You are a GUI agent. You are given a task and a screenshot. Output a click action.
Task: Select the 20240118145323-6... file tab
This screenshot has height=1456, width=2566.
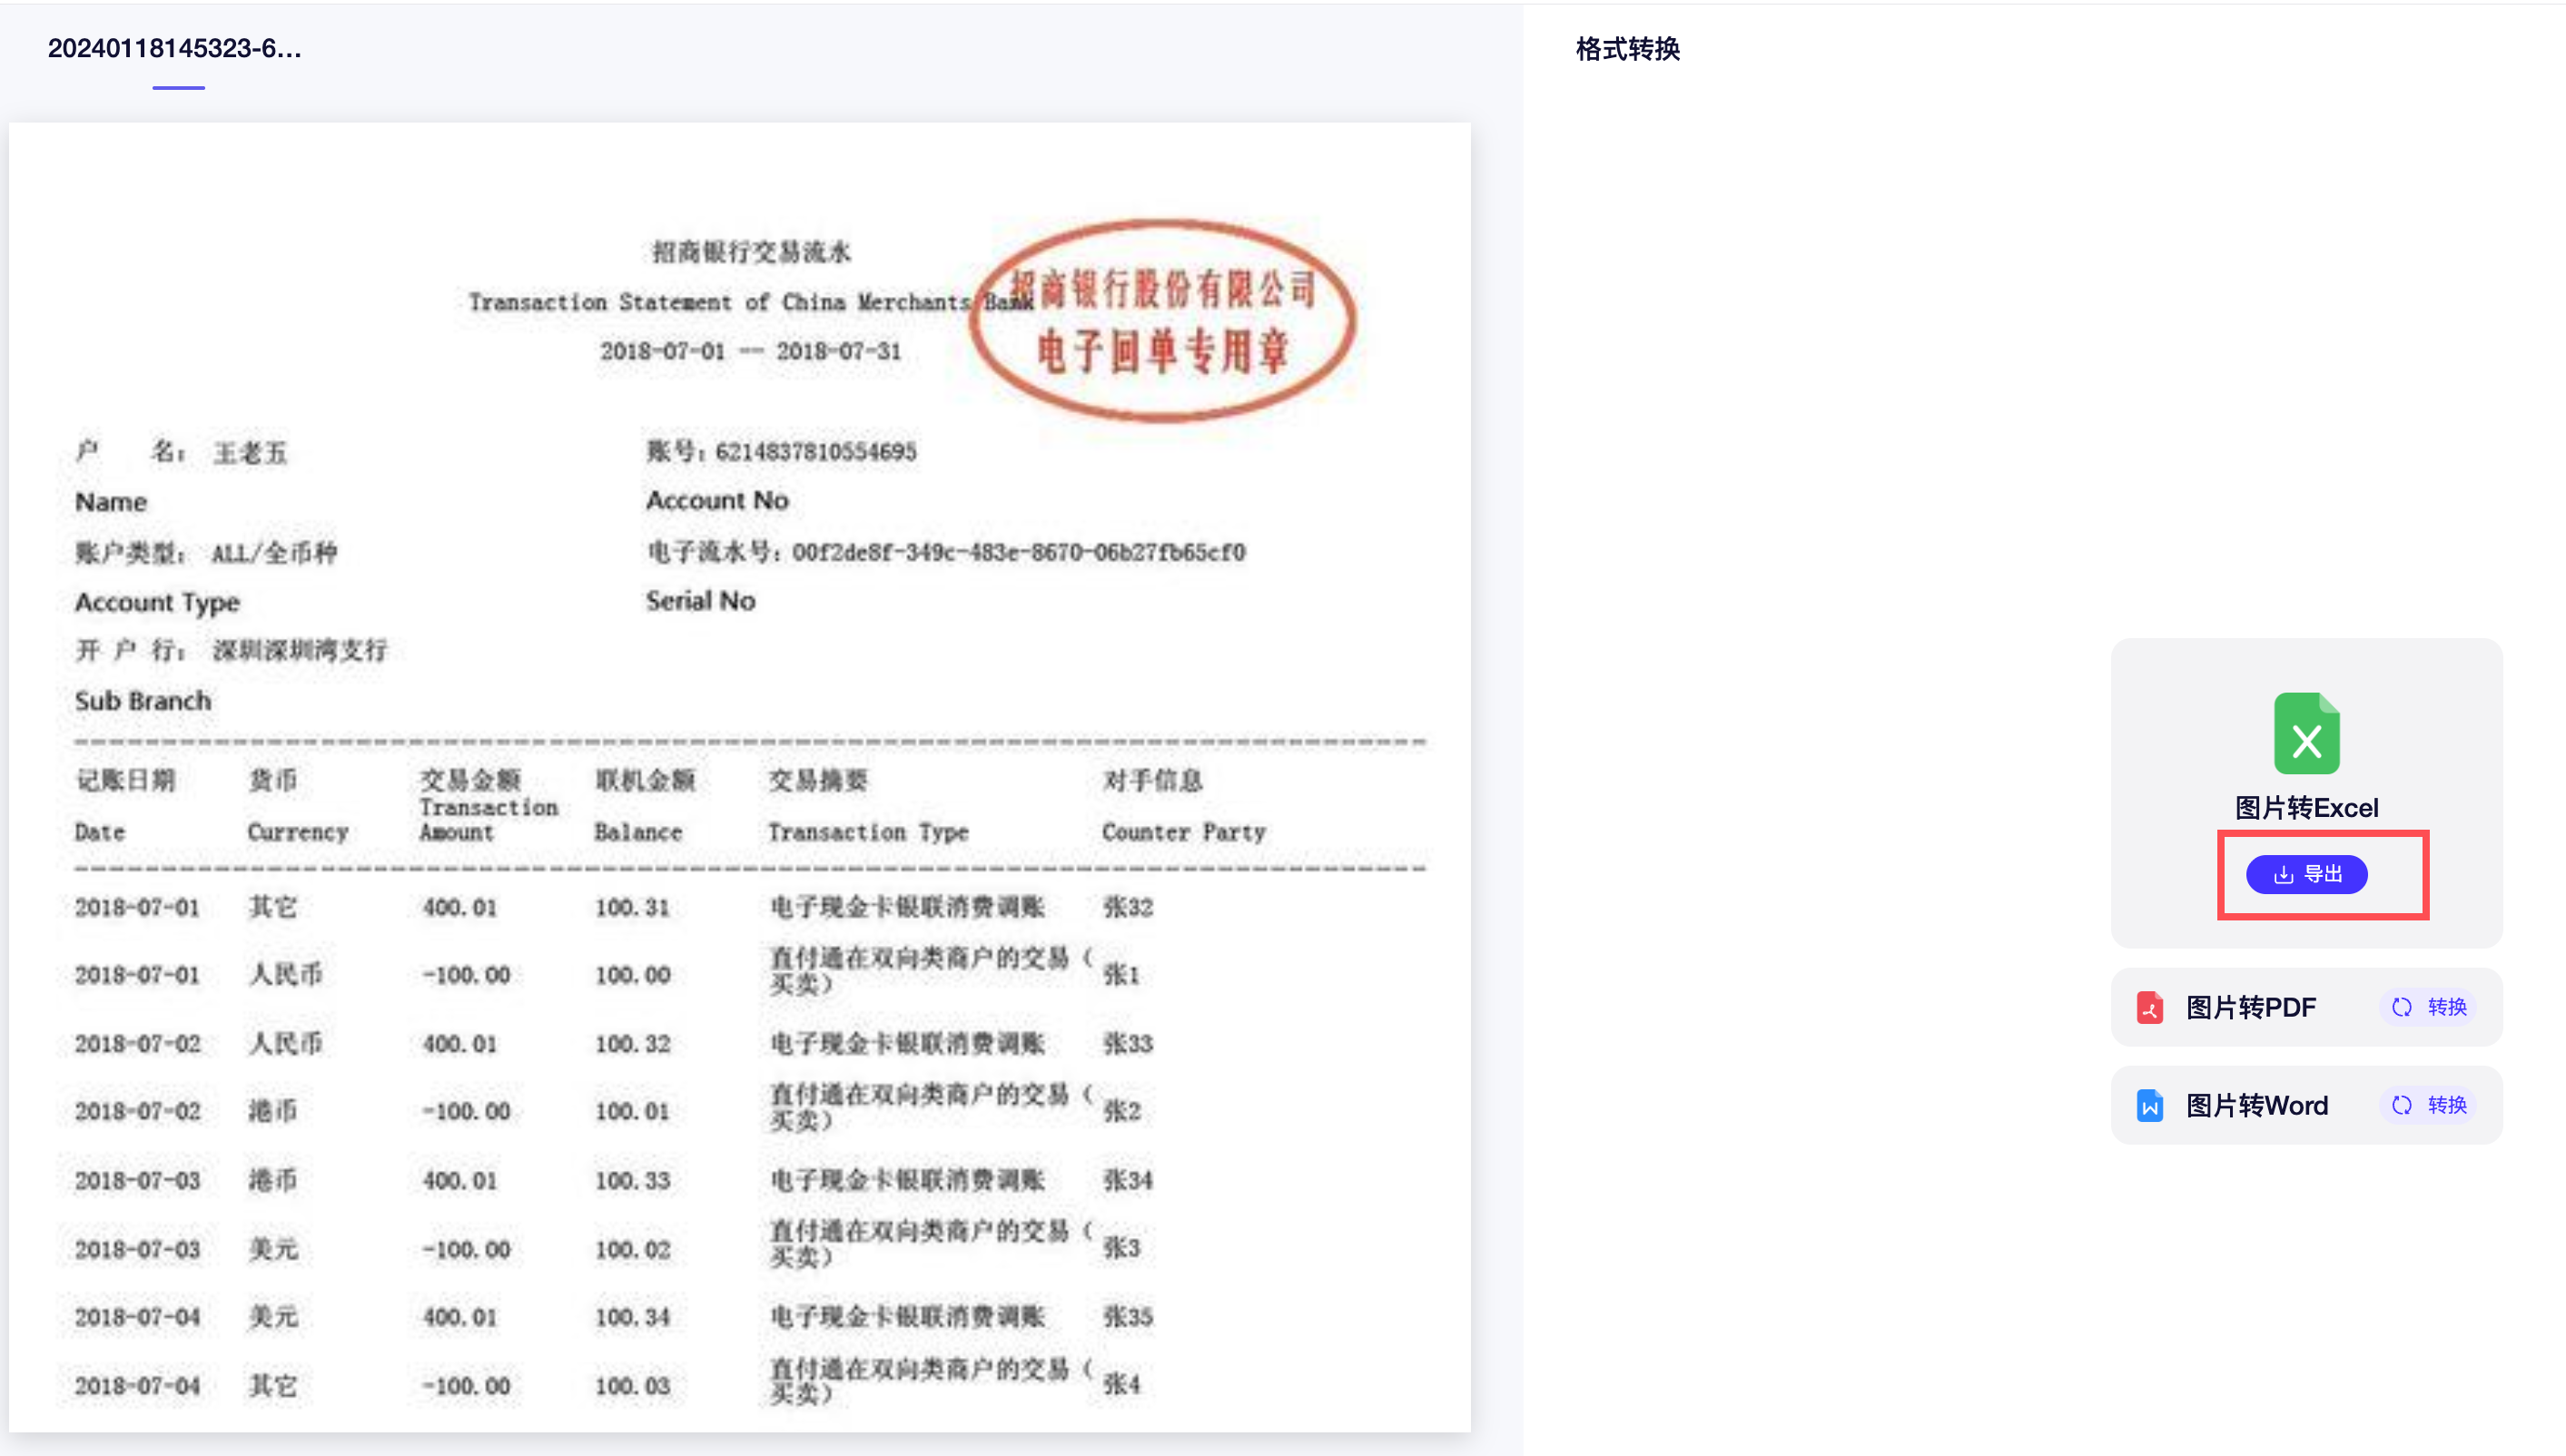tap(175, 48)
